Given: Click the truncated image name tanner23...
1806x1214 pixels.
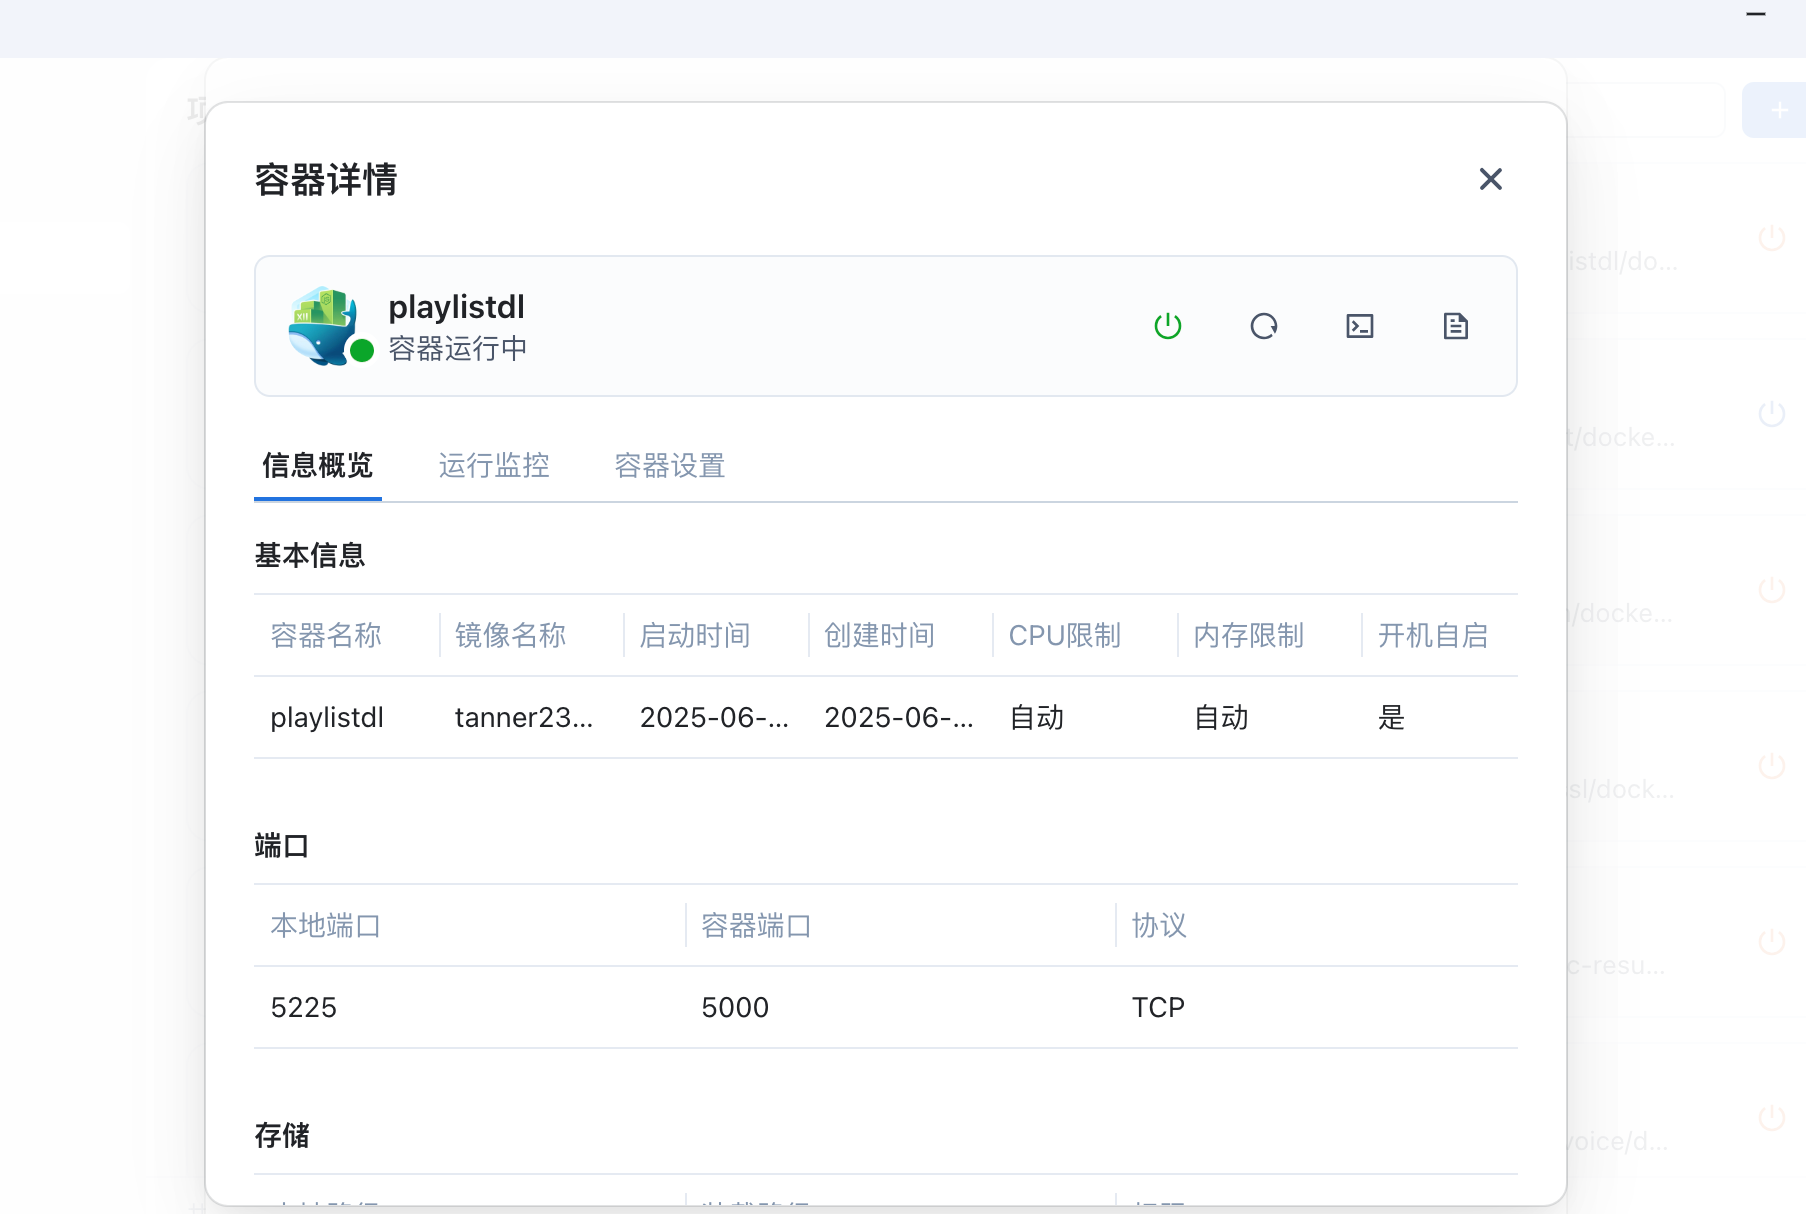Looking at the screenshot, I should [x=523, y=717].
